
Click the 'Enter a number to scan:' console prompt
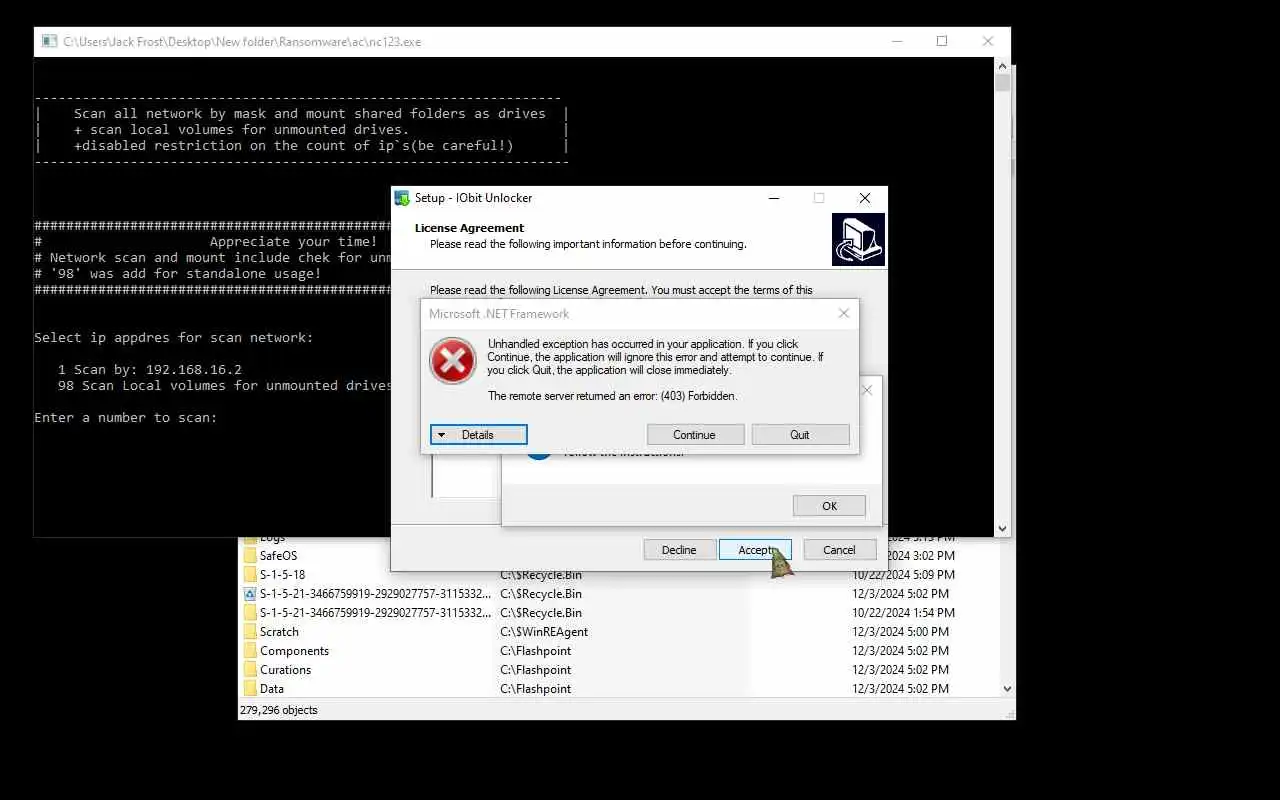pyautogui.click(x=125, y=418)
